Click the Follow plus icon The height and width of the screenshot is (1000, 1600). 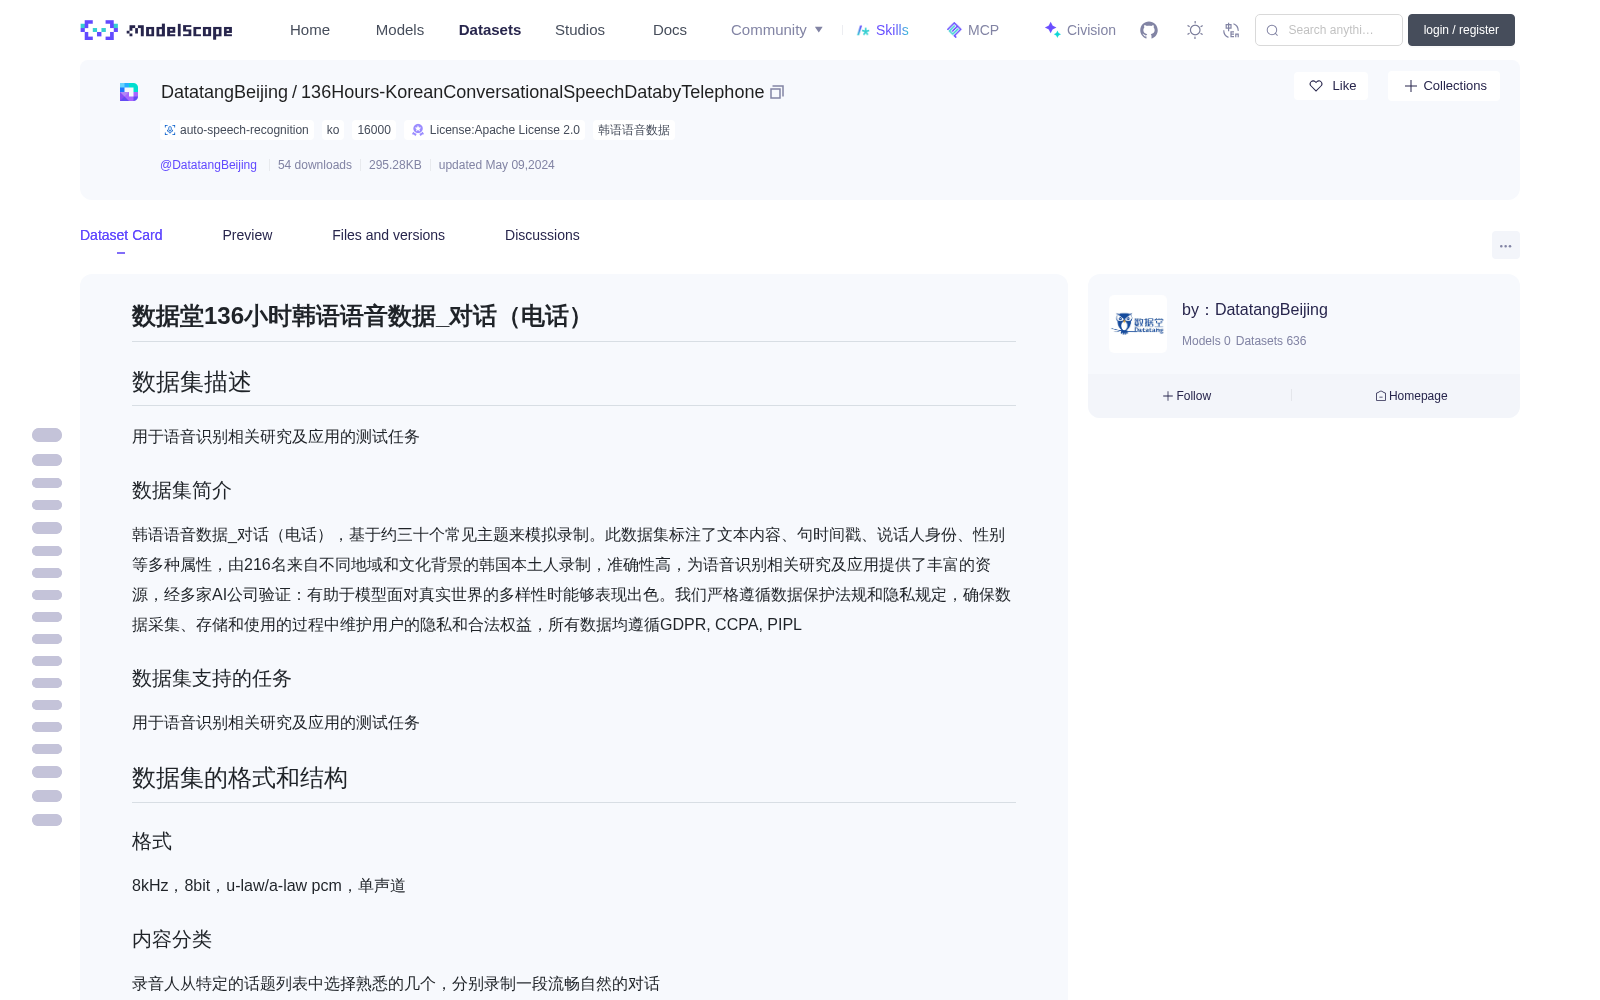point(1168,396)
